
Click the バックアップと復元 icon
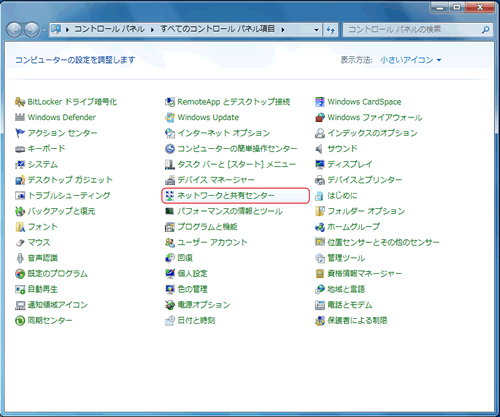(x=20, y=211)
